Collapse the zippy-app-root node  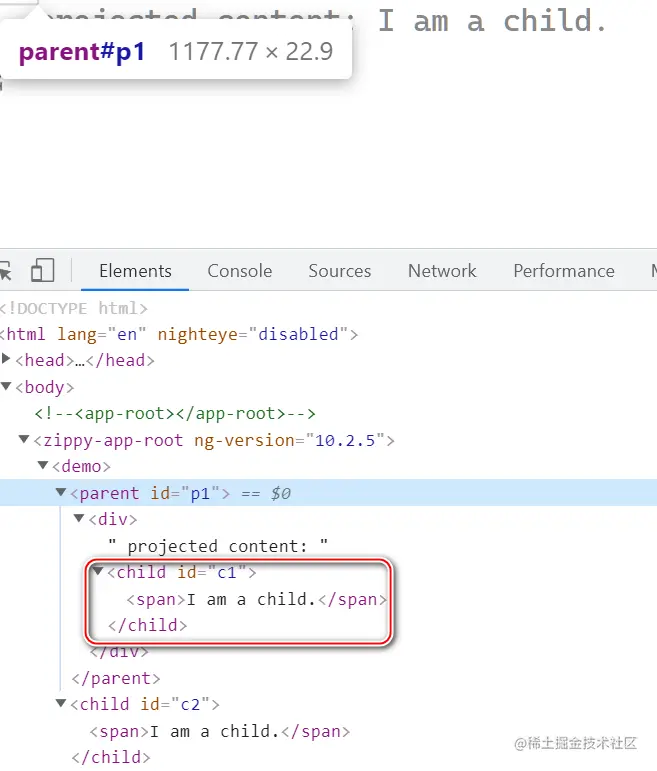(24, 439)
